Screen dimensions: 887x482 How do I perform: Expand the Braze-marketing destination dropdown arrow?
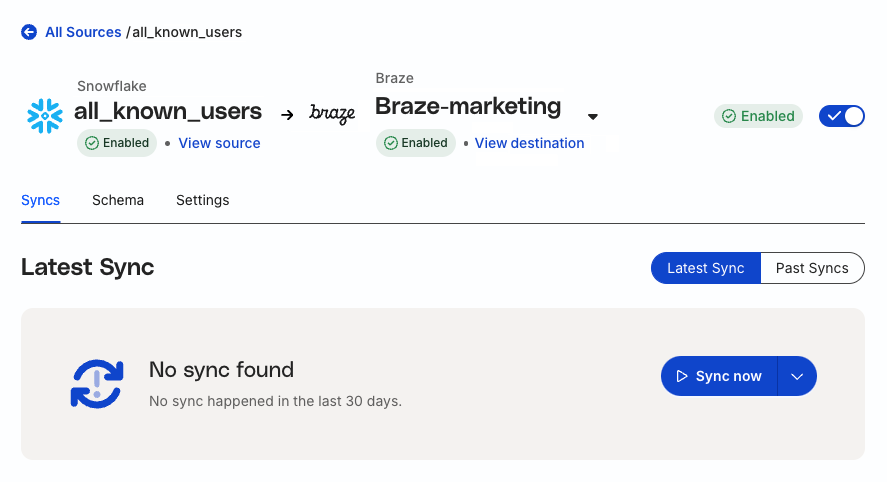(592, 117)
